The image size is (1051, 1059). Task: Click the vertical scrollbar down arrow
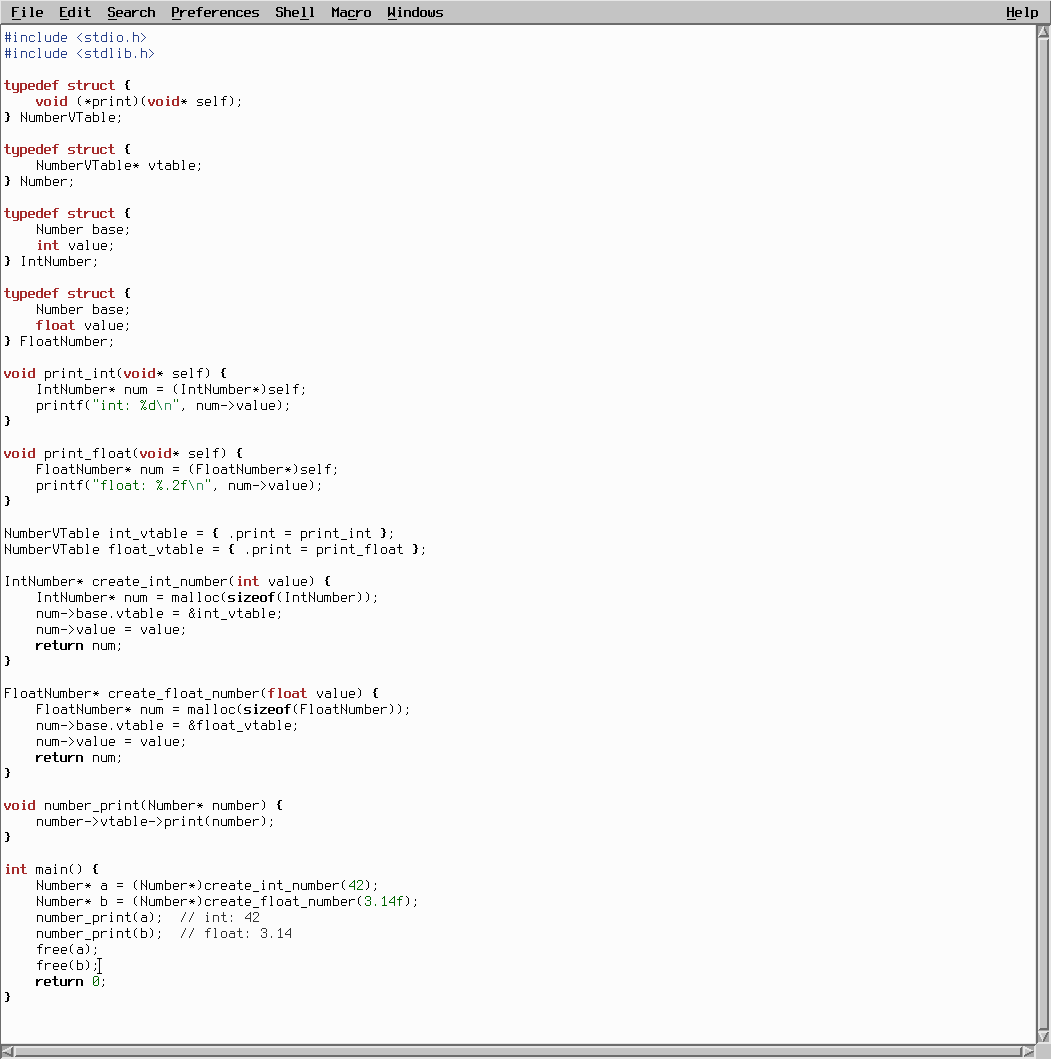1043,1036
